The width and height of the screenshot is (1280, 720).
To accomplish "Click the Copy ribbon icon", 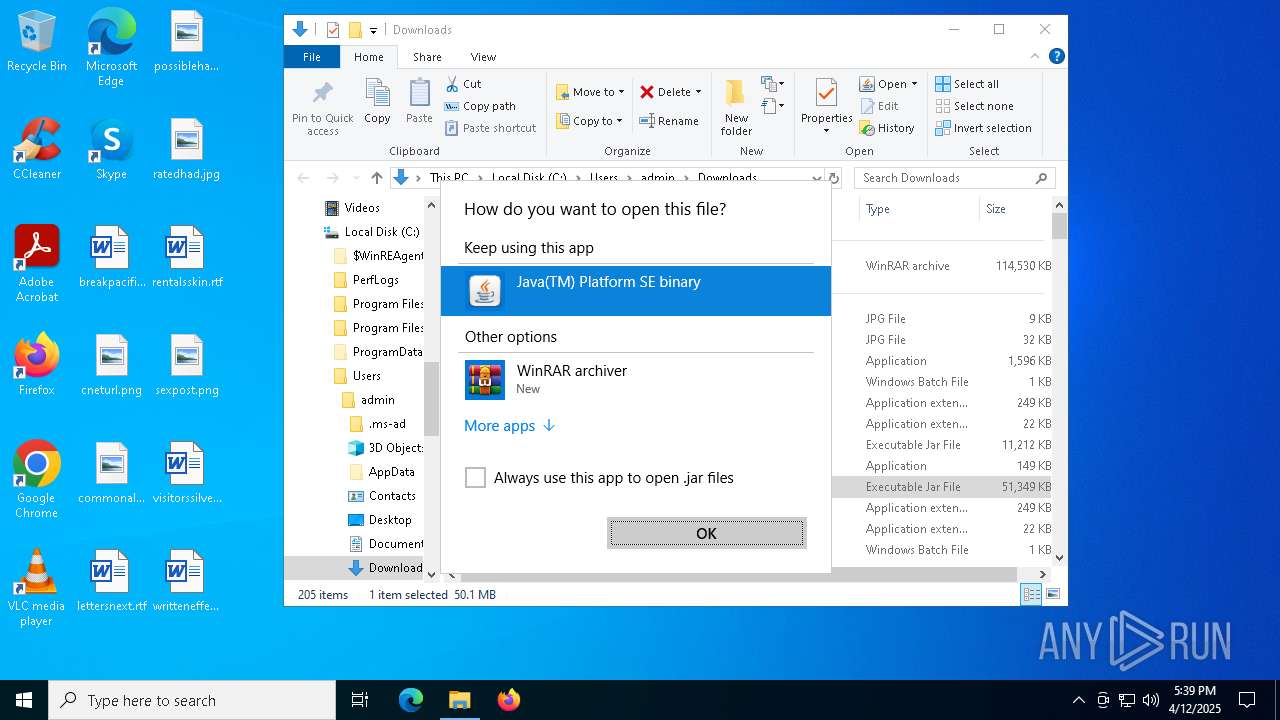I will point(377,102).
